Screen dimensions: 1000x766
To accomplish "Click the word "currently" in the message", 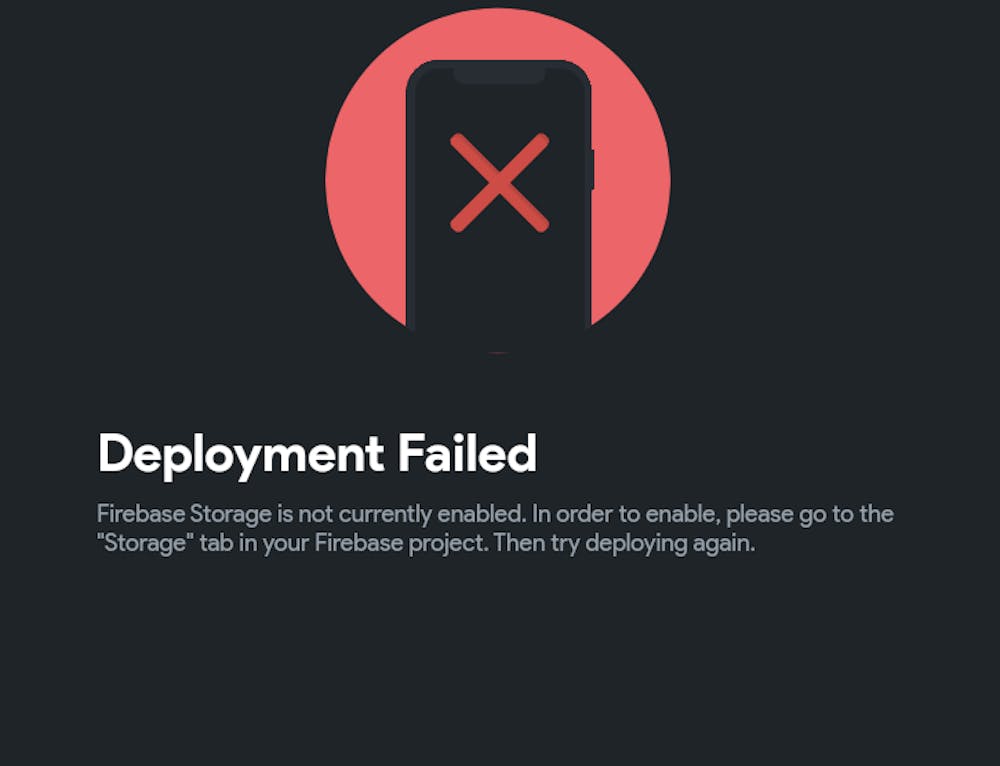I will (x=385, y=514).
